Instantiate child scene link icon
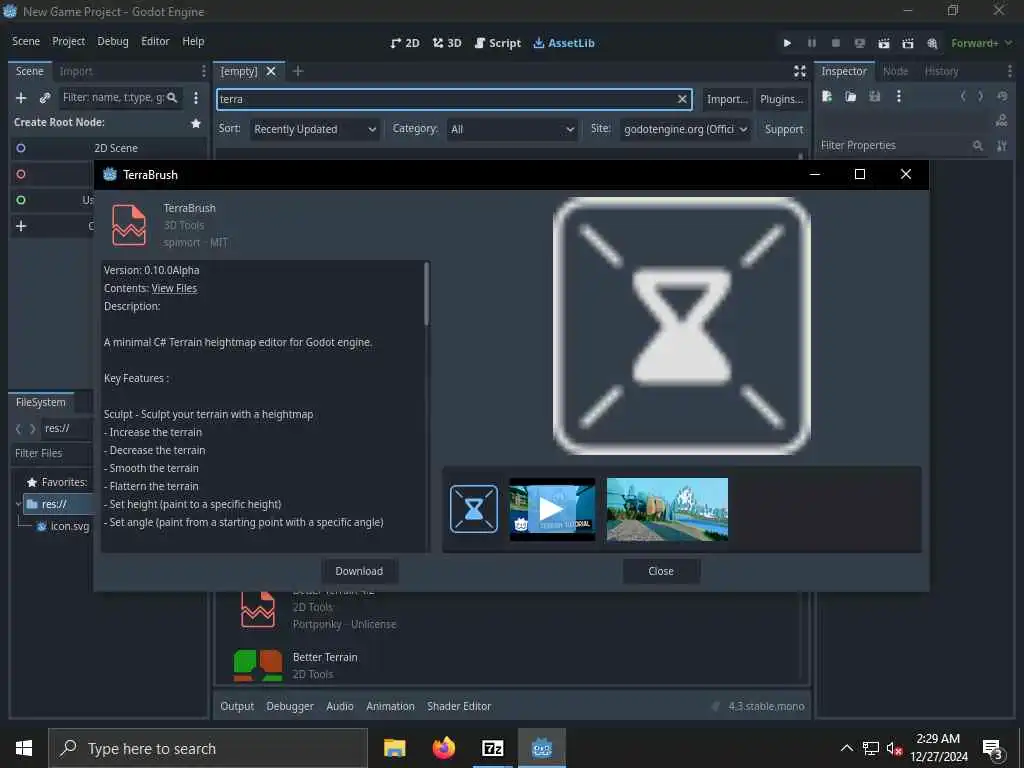The width and height of the screenshot is (1024, 768). [45, 97]
